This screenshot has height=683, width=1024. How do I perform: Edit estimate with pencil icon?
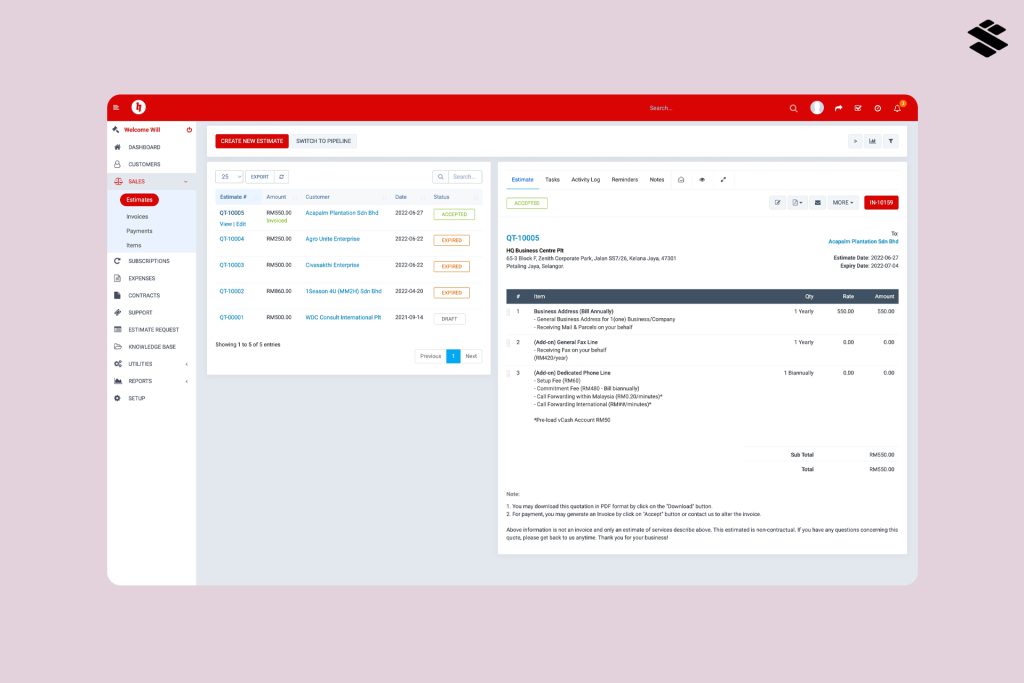777,202
